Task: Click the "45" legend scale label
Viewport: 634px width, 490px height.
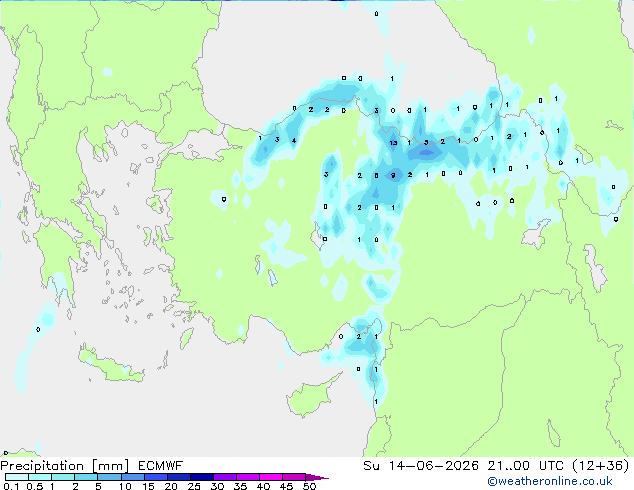Action: pos(286,486)
